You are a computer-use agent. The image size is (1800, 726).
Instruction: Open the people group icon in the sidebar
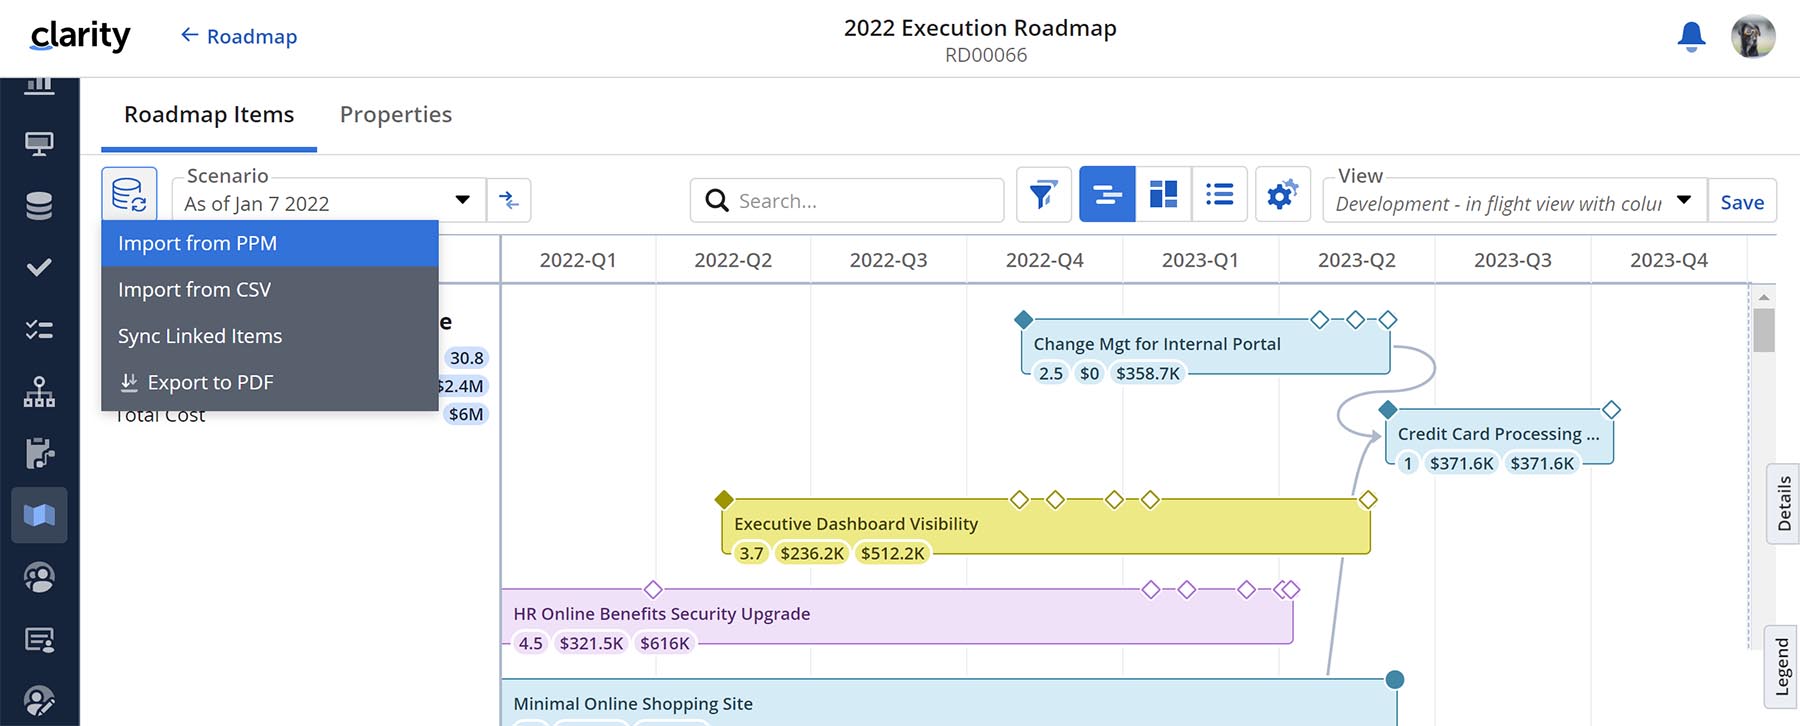[x=39, y=578]
